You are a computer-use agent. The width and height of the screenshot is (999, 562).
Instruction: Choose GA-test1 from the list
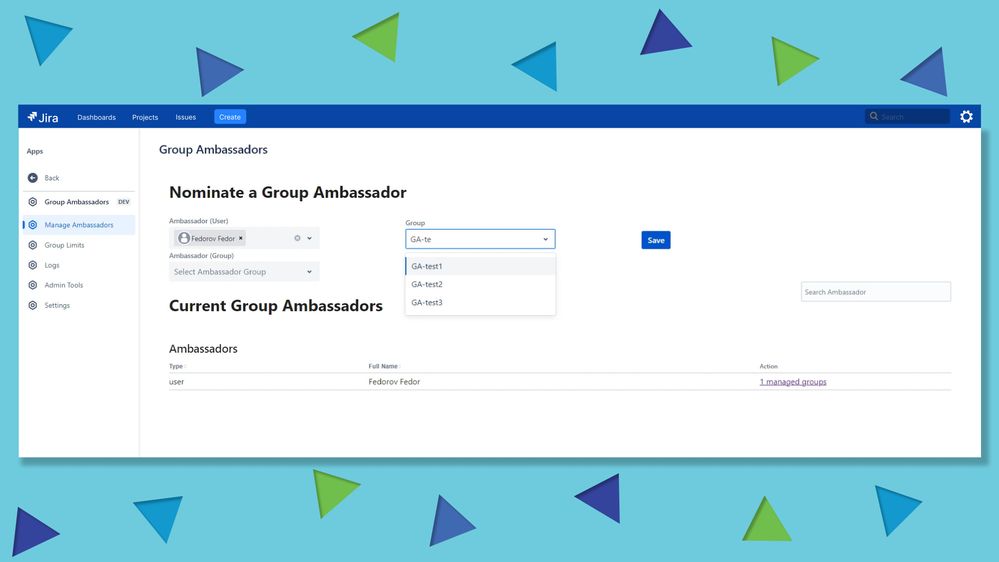480,266
